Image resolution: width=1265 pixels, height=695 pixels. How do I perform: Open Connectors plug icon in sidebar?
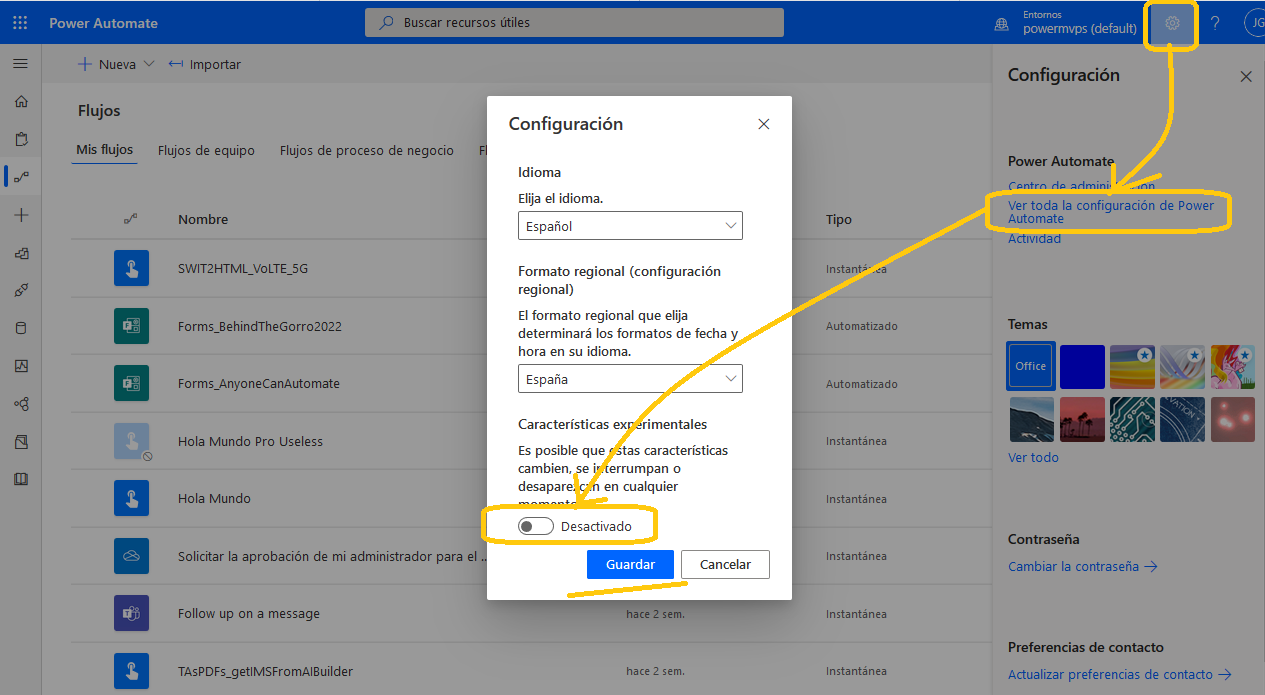pos(21,290)
